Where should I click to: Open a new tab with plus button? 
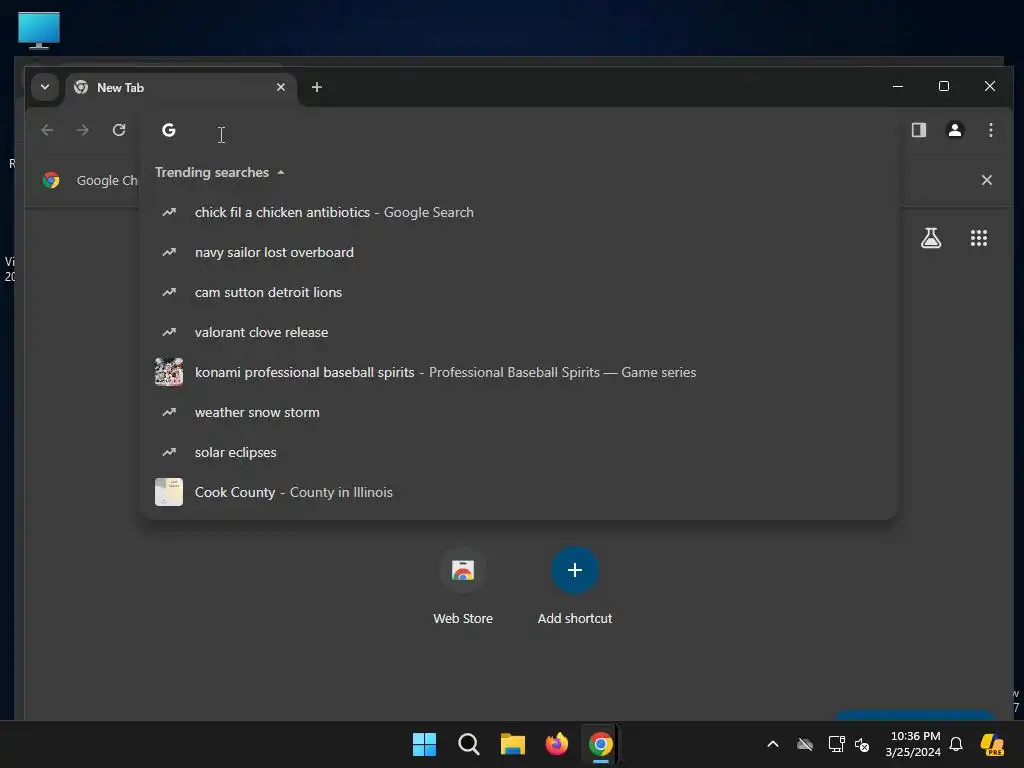tap(317, 87)
